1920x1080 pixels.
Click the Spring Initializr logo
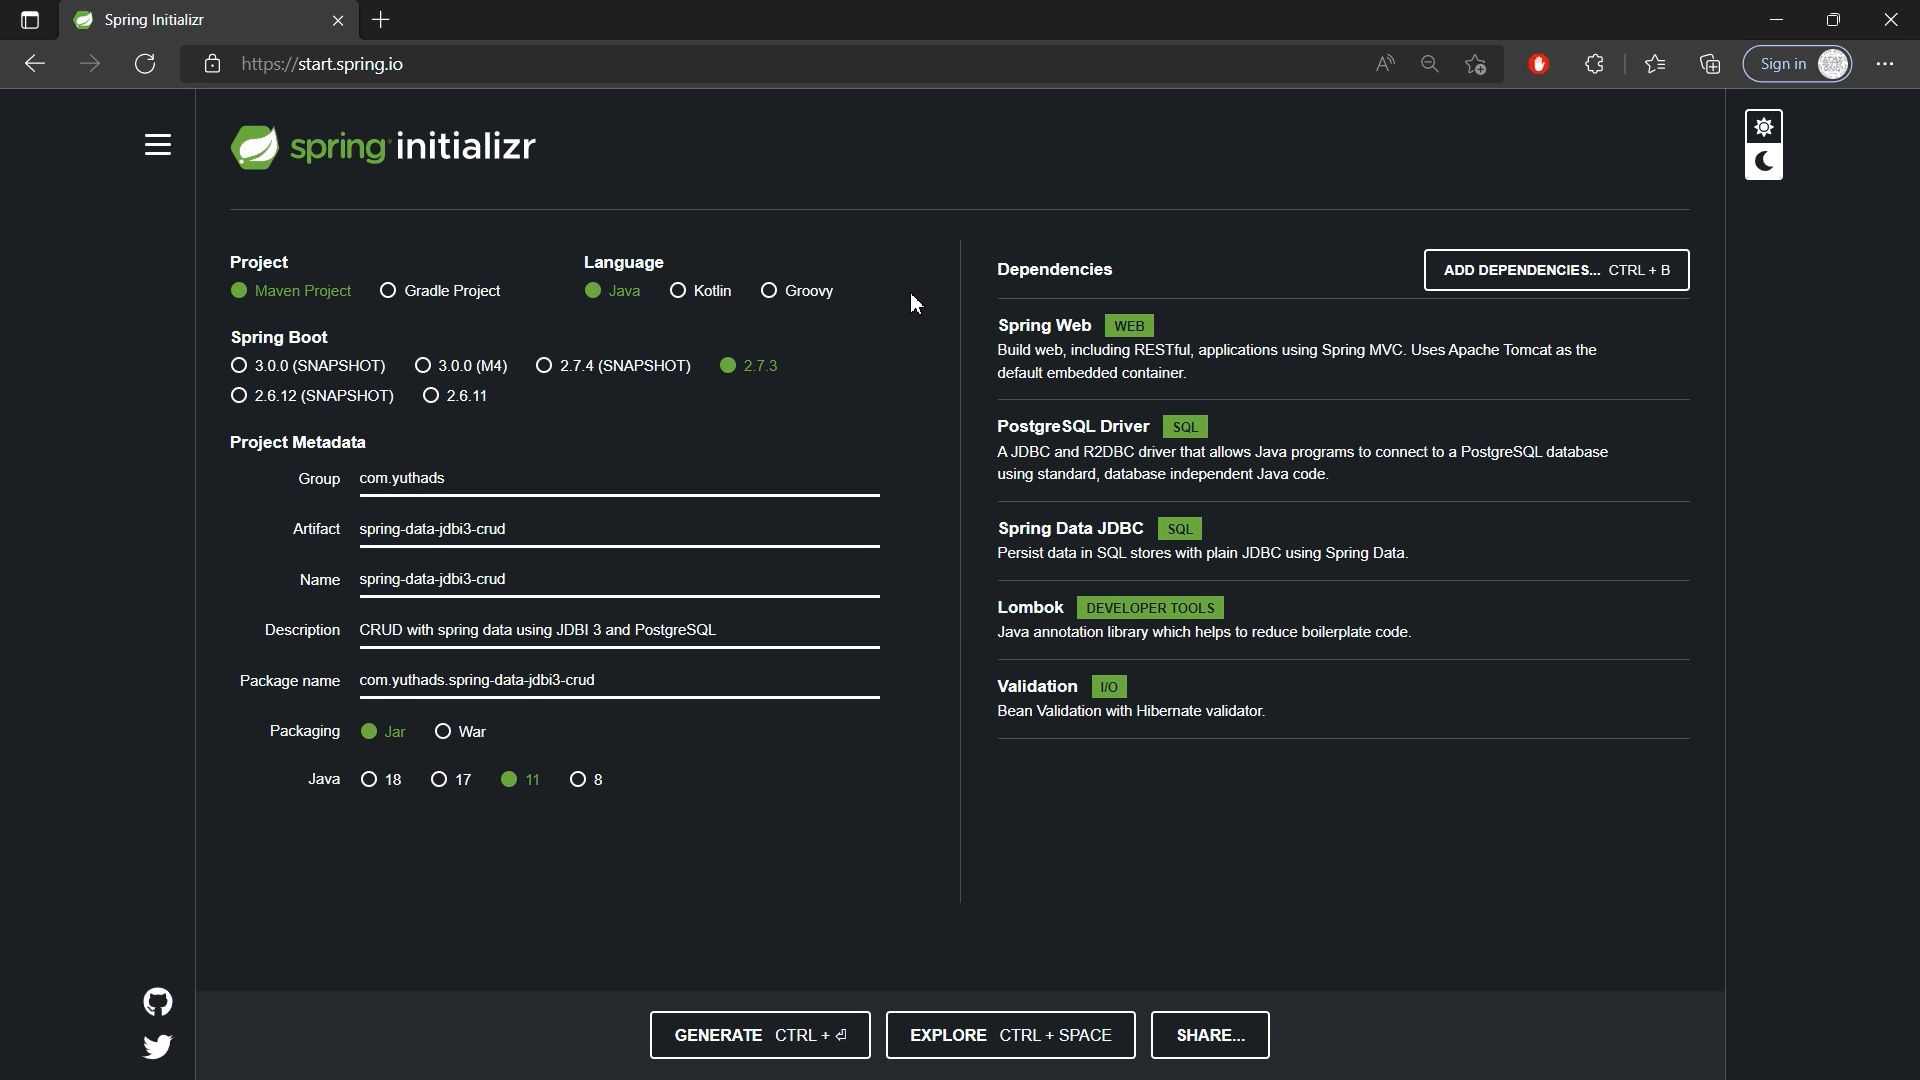pyautogui.click(x=383, y=147)
